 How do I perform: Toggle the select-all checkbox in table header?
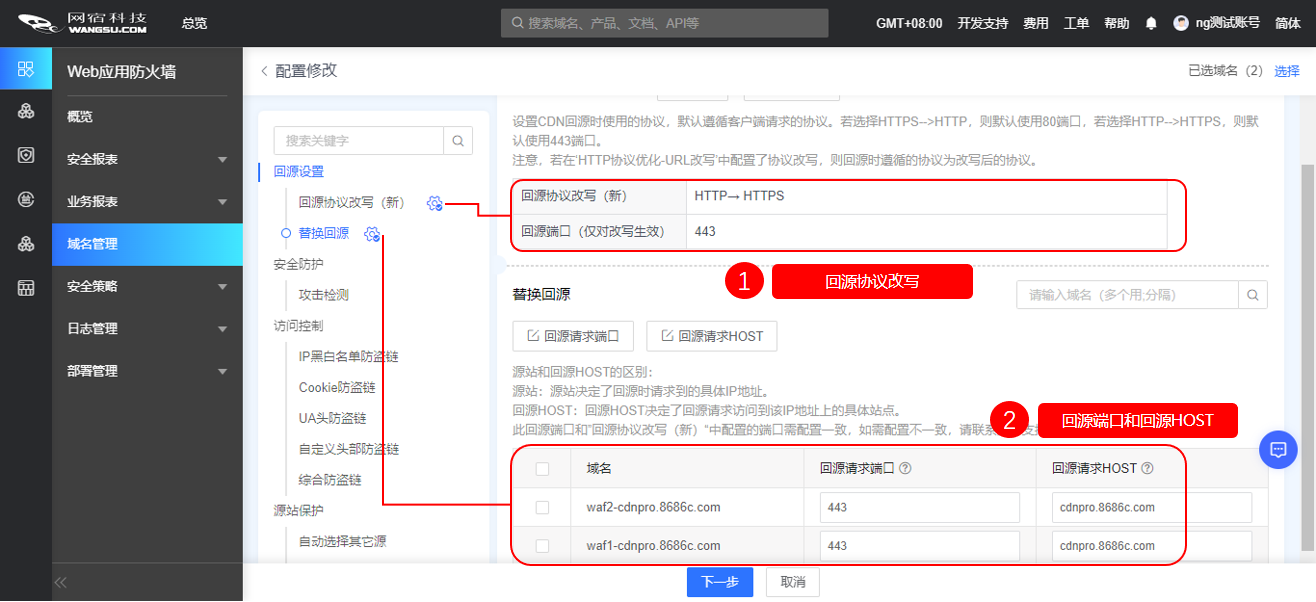[542, 468]
